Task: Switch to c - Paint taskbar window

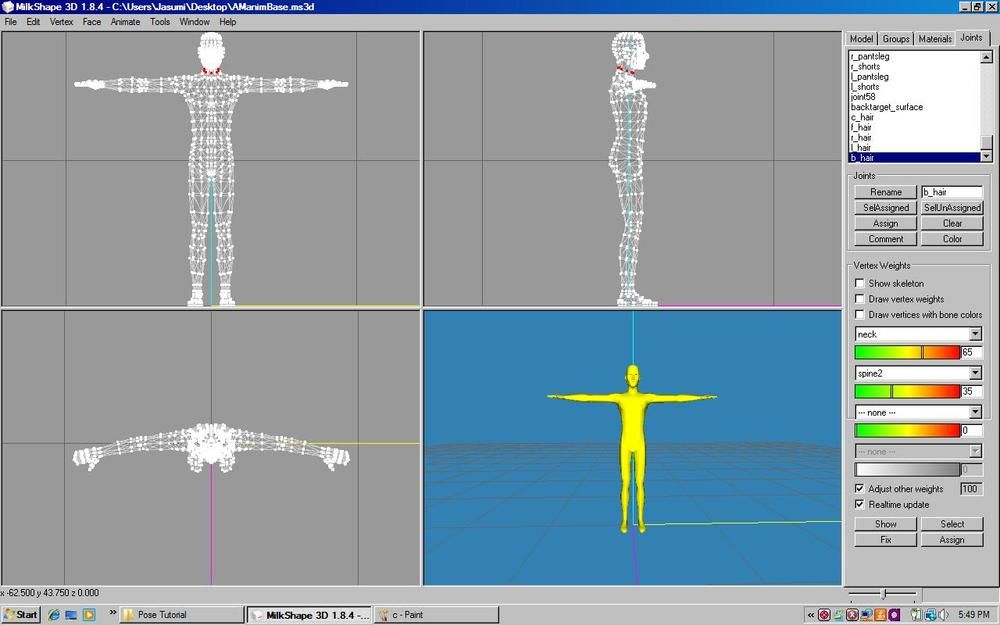Action: click(436, 614)
